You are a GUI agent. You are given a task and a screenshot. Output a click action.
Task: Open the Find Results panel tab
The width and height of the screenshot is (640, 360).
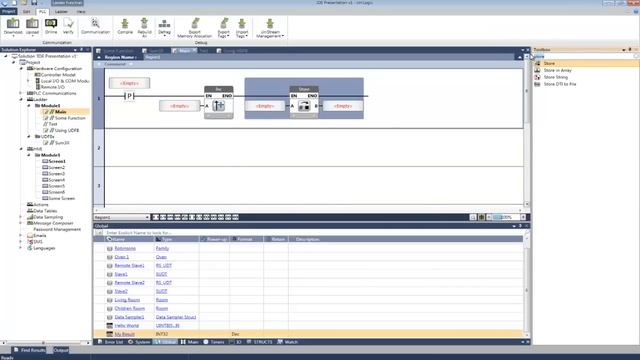[29, 350]
